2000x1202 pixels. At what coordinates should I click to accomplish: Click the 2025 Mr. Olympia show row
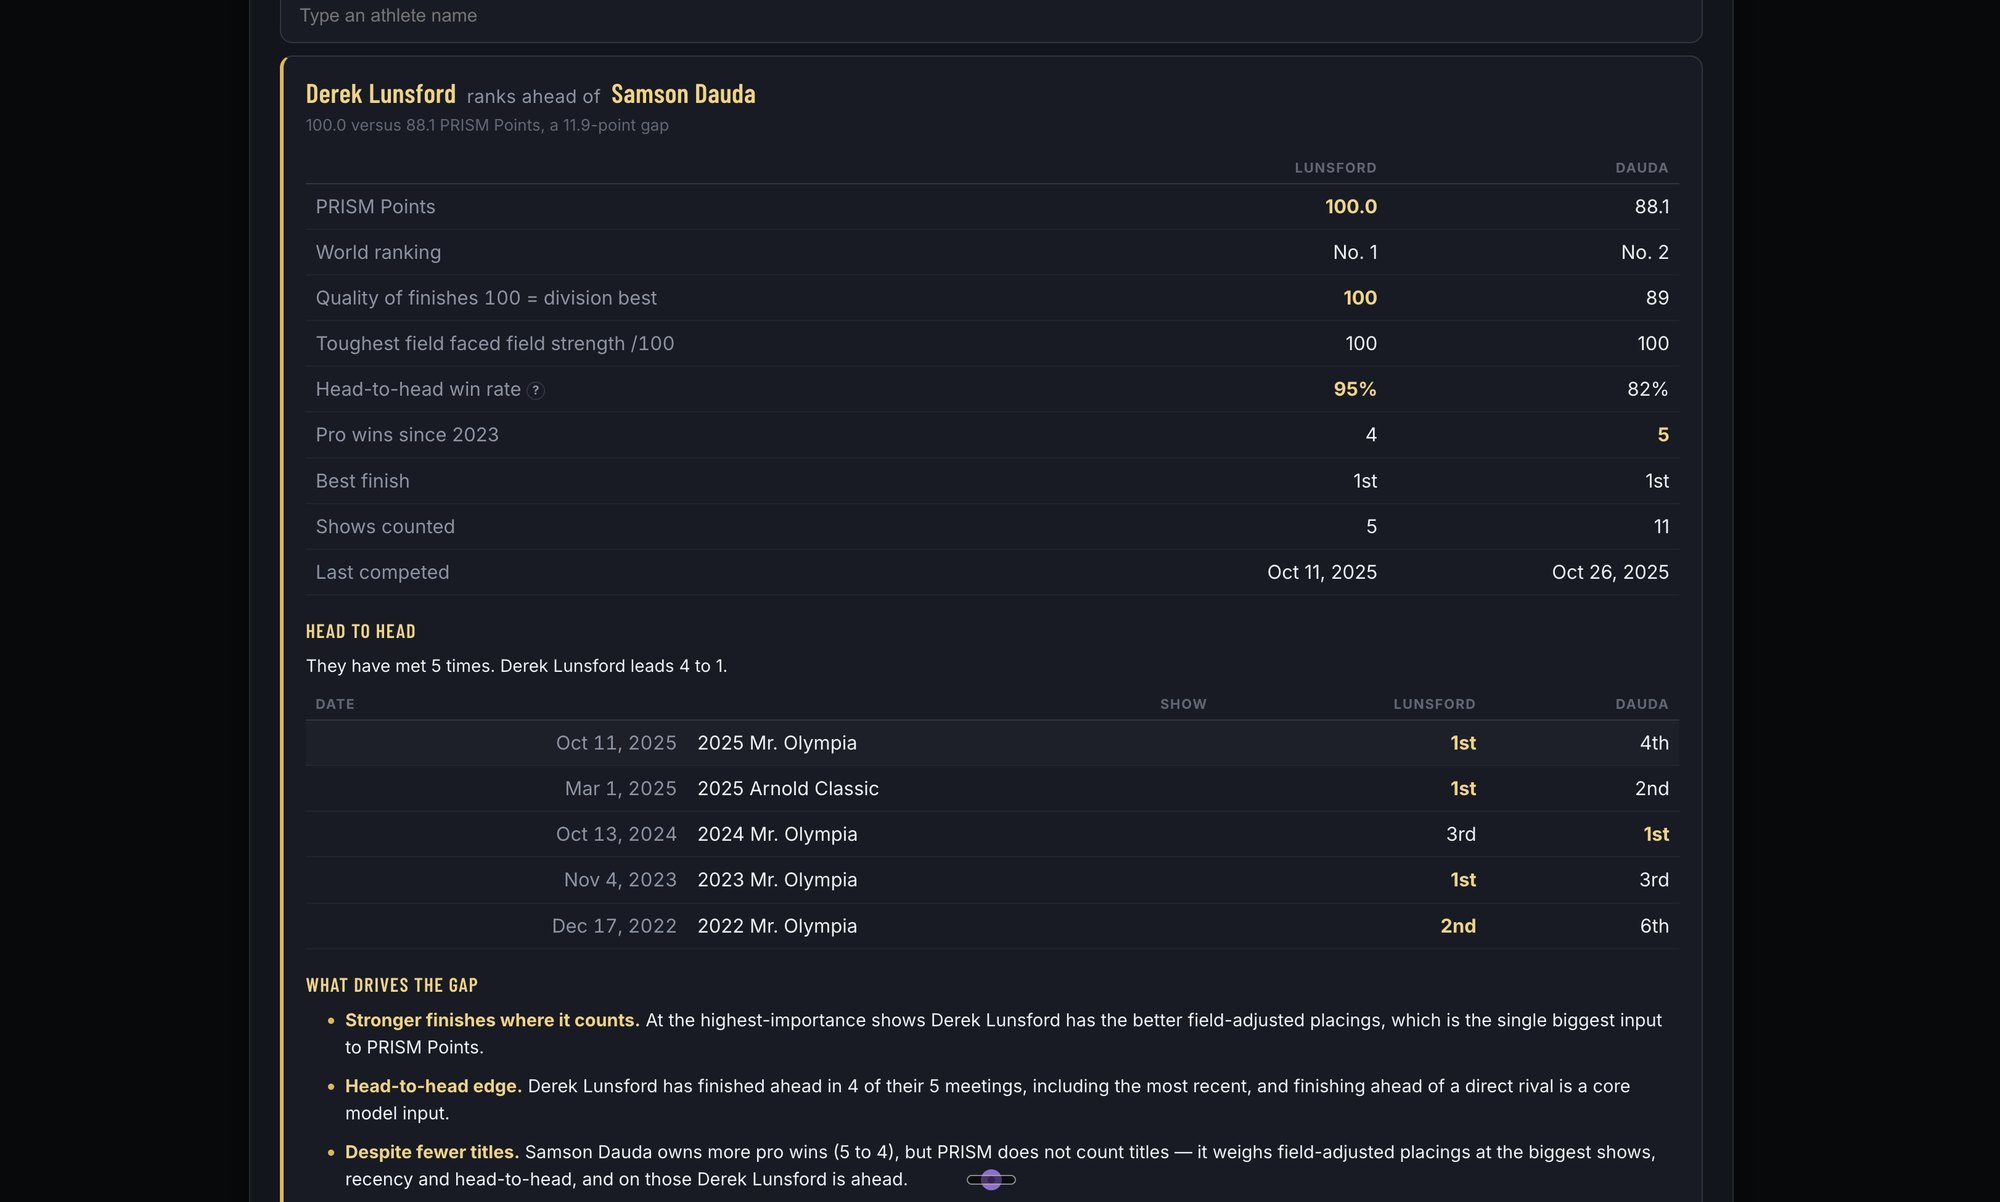coord(992,743)
